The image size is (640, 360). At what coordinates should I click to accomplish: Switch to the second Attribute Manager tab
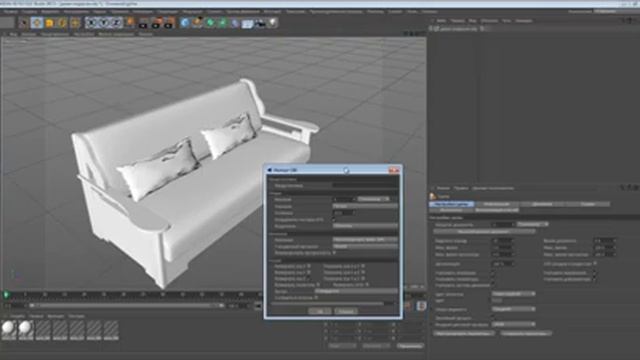coord(497,204)
